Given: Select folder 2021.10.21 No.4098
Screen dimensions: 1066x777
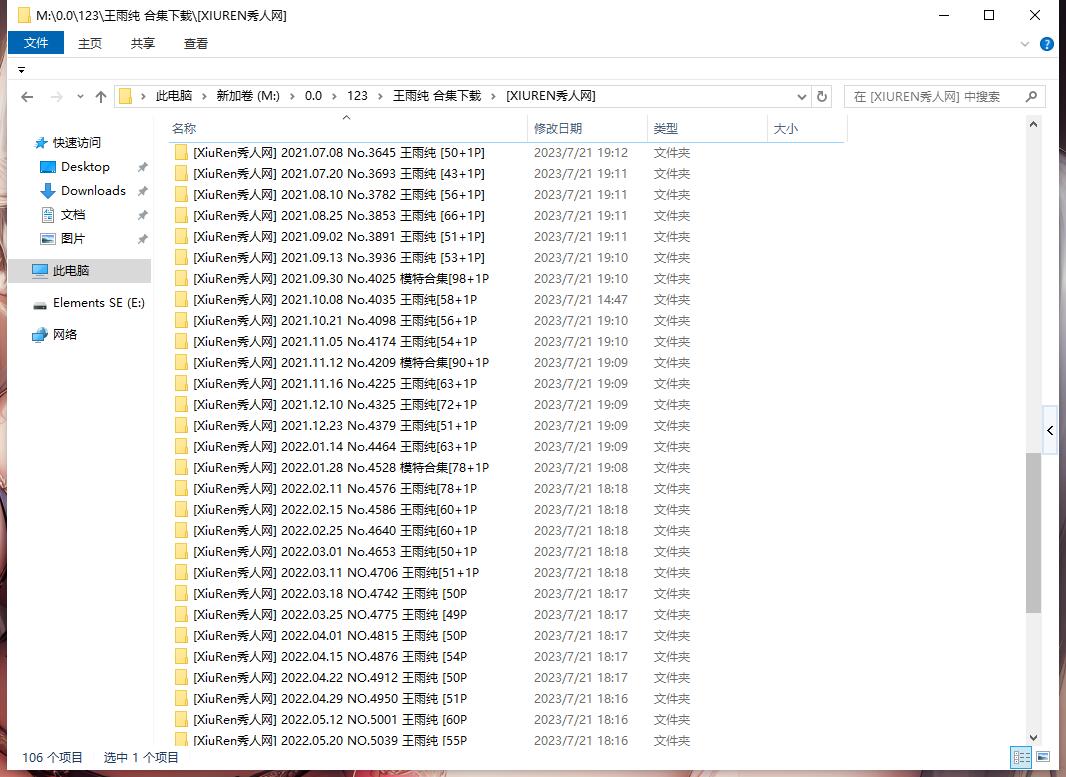Looking at the screenshot, I should 334,321.
